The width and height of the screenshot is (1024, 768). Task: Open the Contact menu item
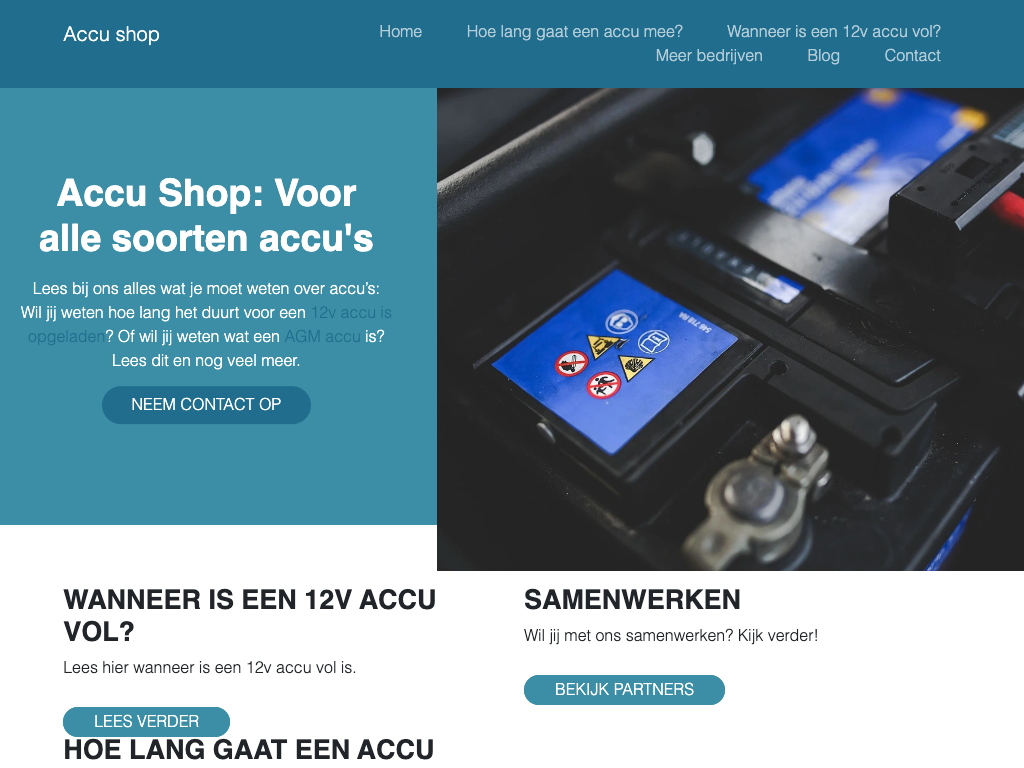tap(912, 56)
